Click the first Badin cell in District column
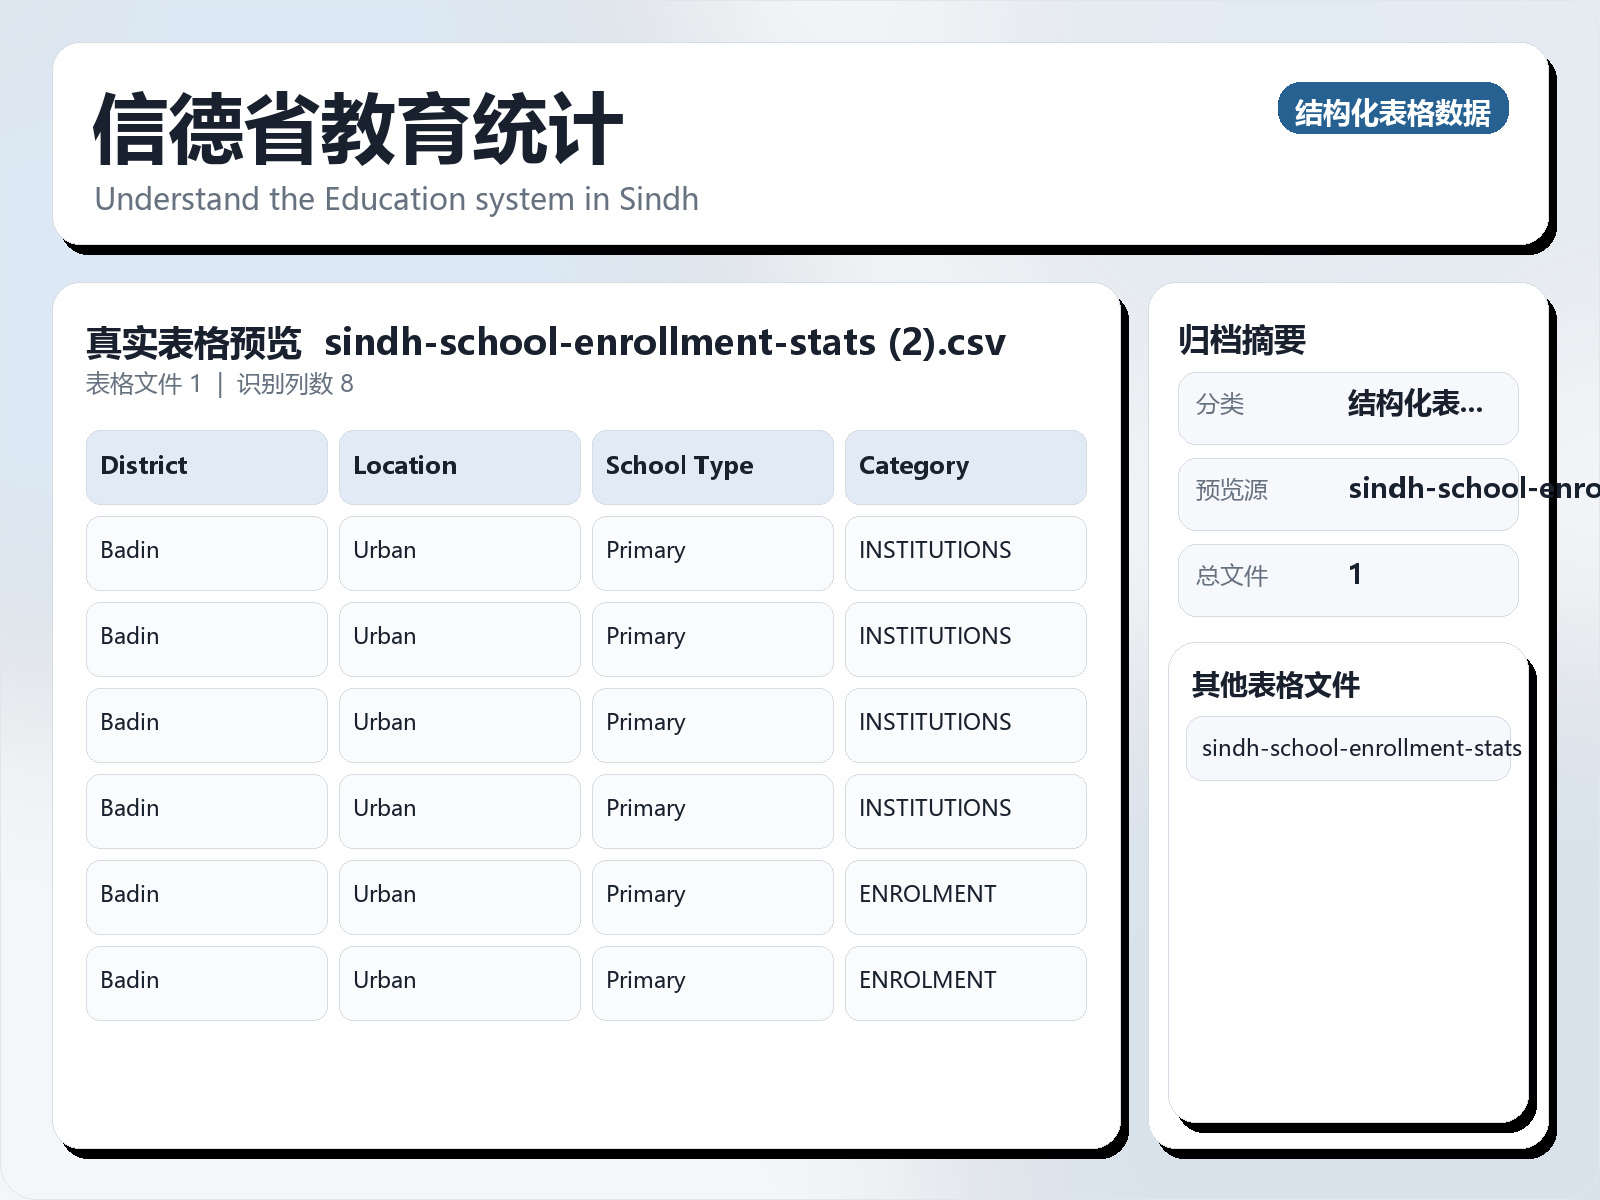The image size is (1600, 1200). 206,552
